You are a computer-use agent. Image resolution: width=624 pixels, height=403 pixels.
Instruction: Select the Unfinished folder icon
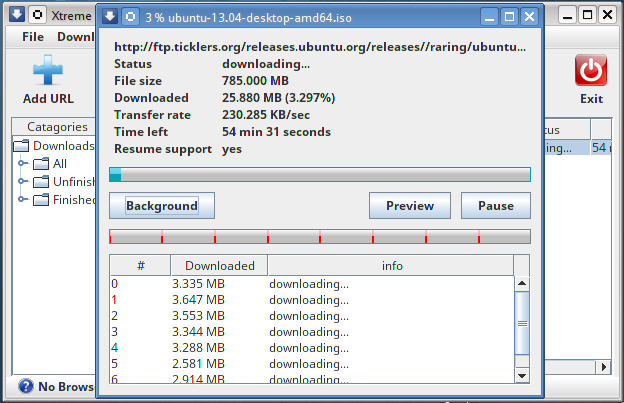tap(41, 182)
